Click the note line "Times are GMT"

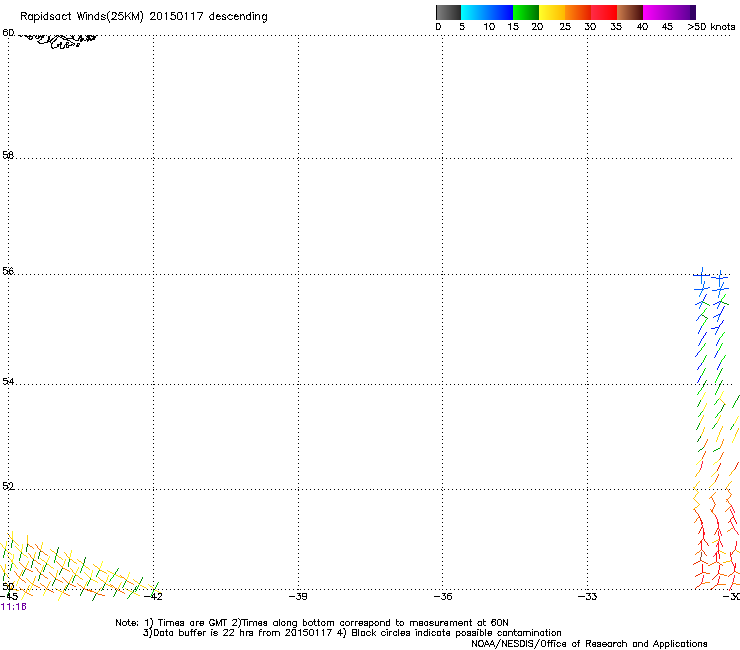193,623
